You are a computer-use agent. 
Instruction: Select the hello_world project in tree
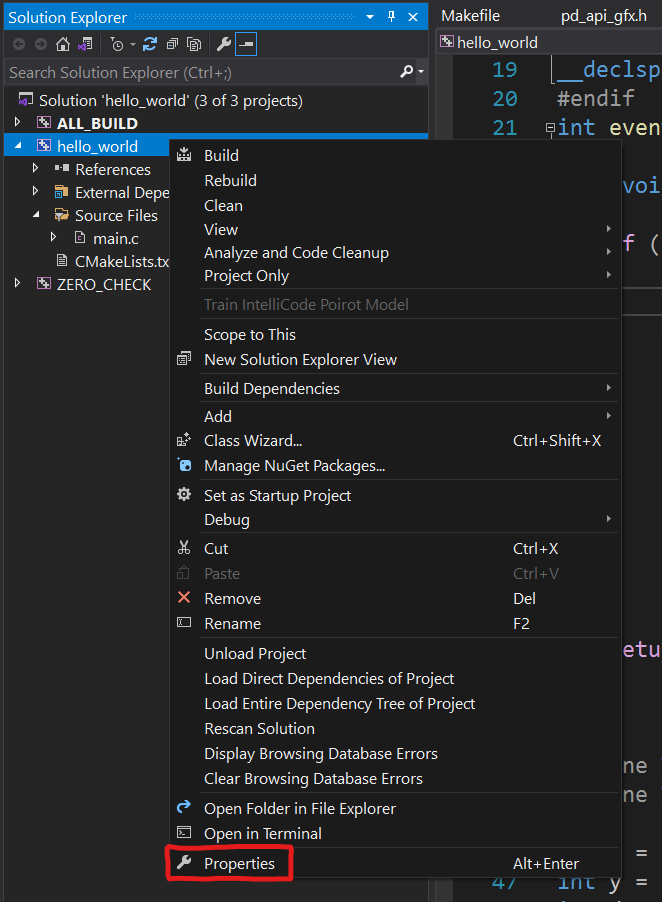point(97,147)
